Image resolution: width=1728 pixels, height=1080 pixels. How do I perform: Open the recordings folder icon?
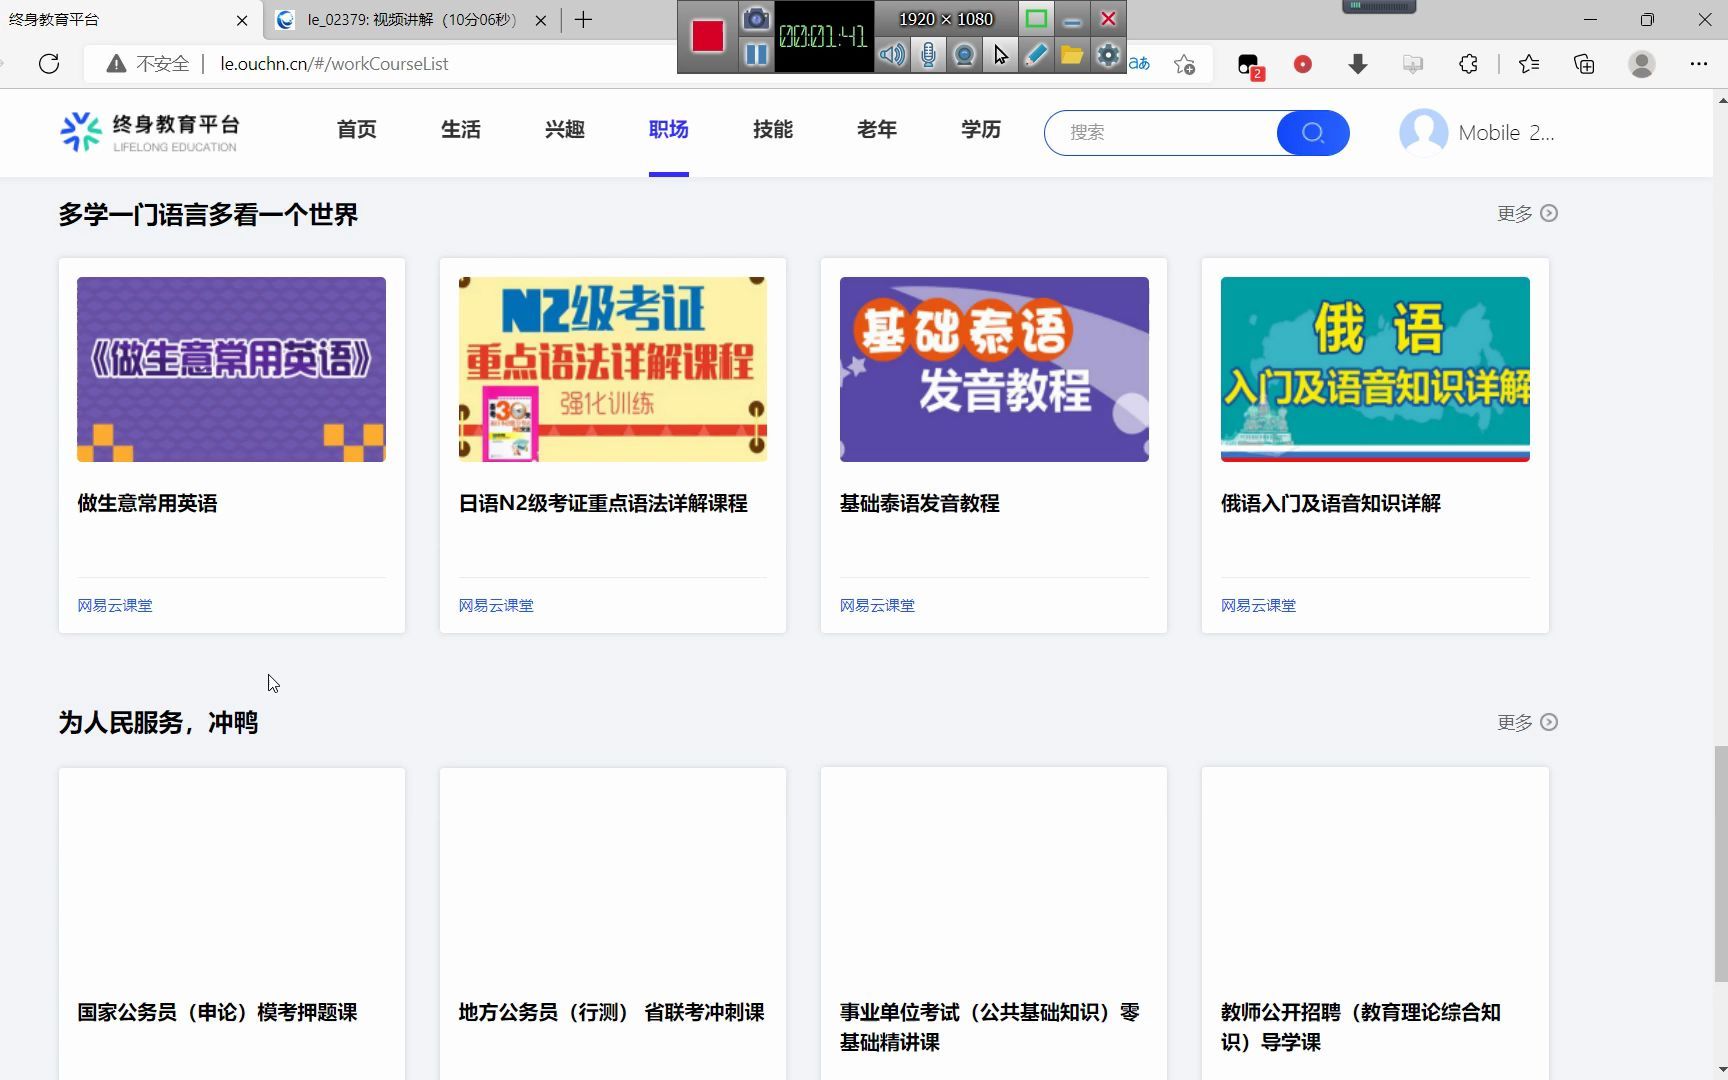tap(1072, 55)
